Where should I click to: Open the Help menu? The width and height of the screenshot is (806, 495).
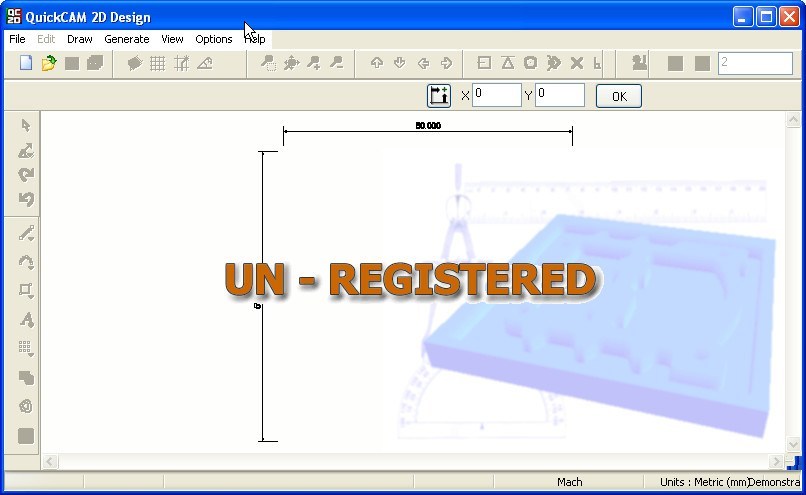click(254, 39)
